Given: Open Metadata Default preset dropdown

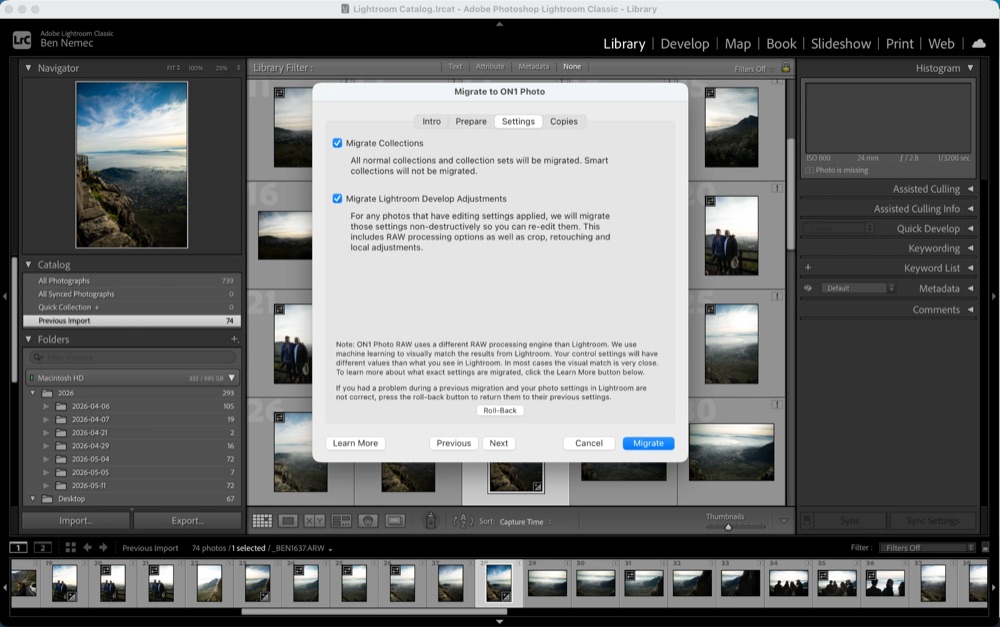Looking at the screenshot, I should pyautogui.click(x=858, y=288).
